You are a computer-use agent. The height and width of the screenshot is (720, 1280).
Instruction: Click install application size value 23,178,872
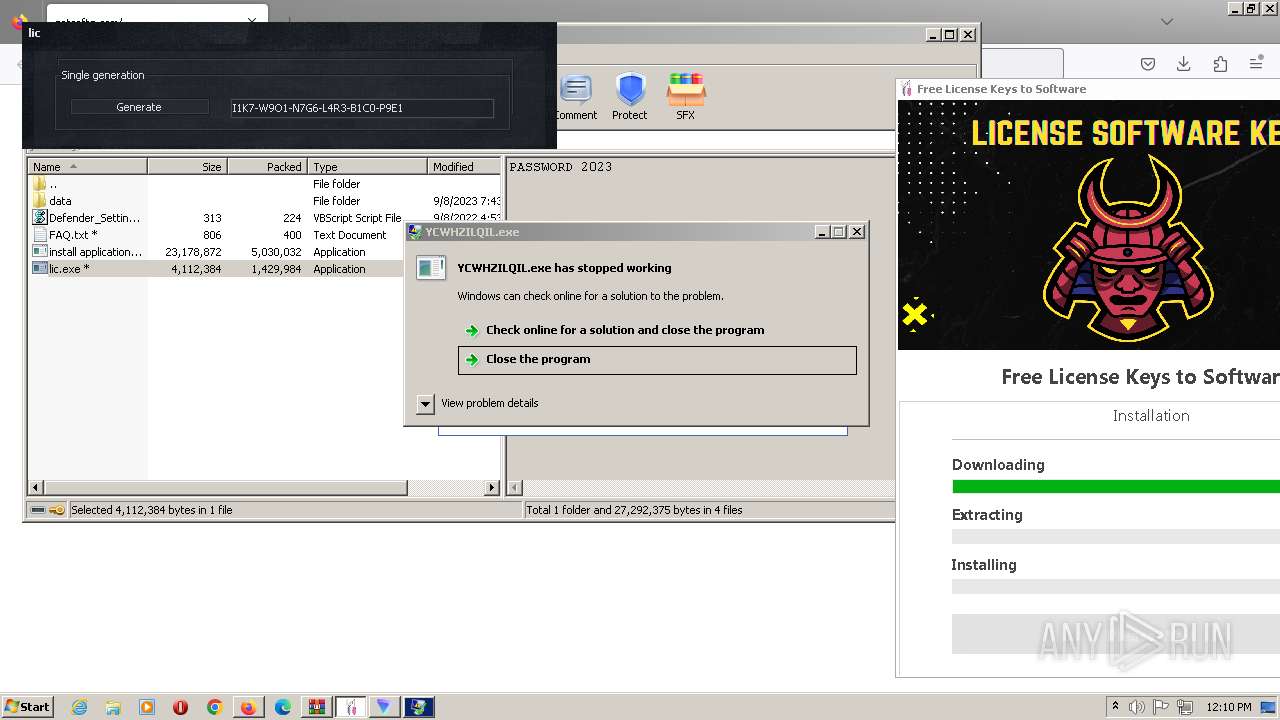[x=193, y=252]
